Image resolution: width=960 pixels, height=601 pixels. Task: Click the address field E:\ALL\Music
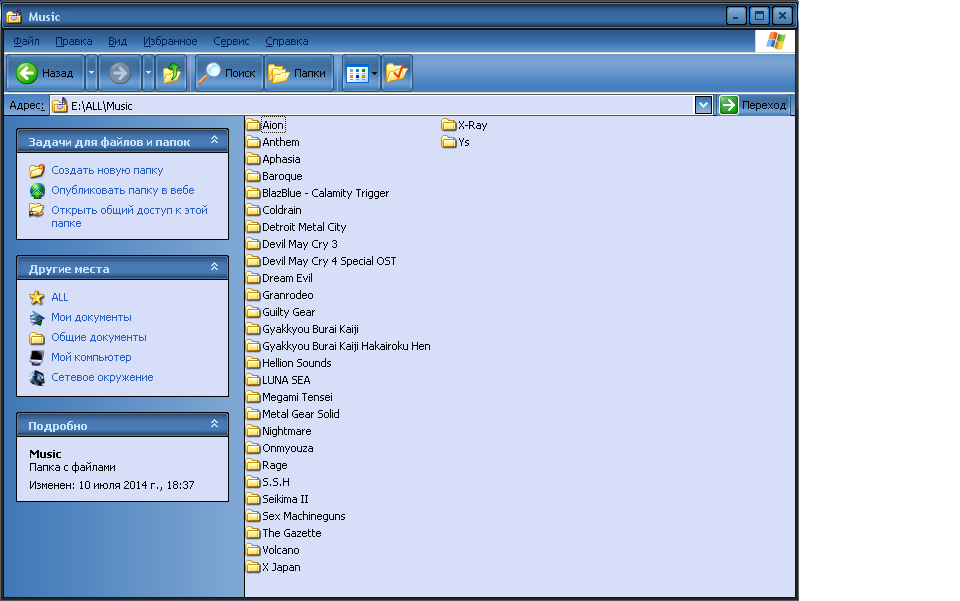(x=372, y=105)
